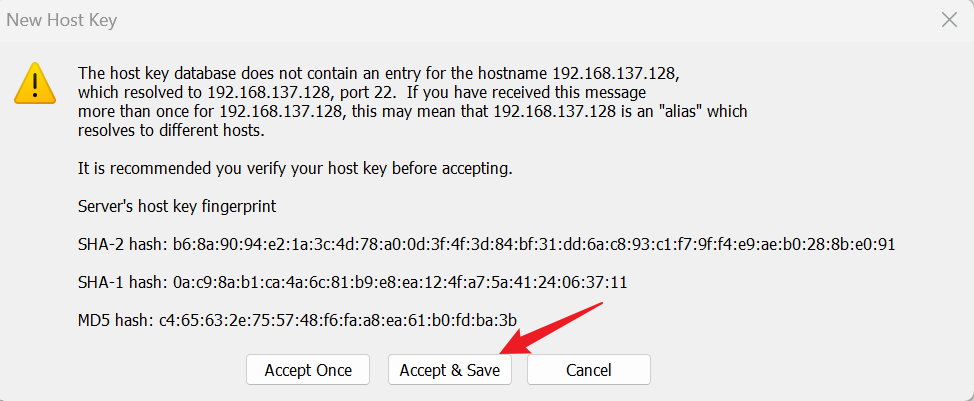Click the "MD5 hash:" label
Screen dimensions: 974x401
pos(113,320)
